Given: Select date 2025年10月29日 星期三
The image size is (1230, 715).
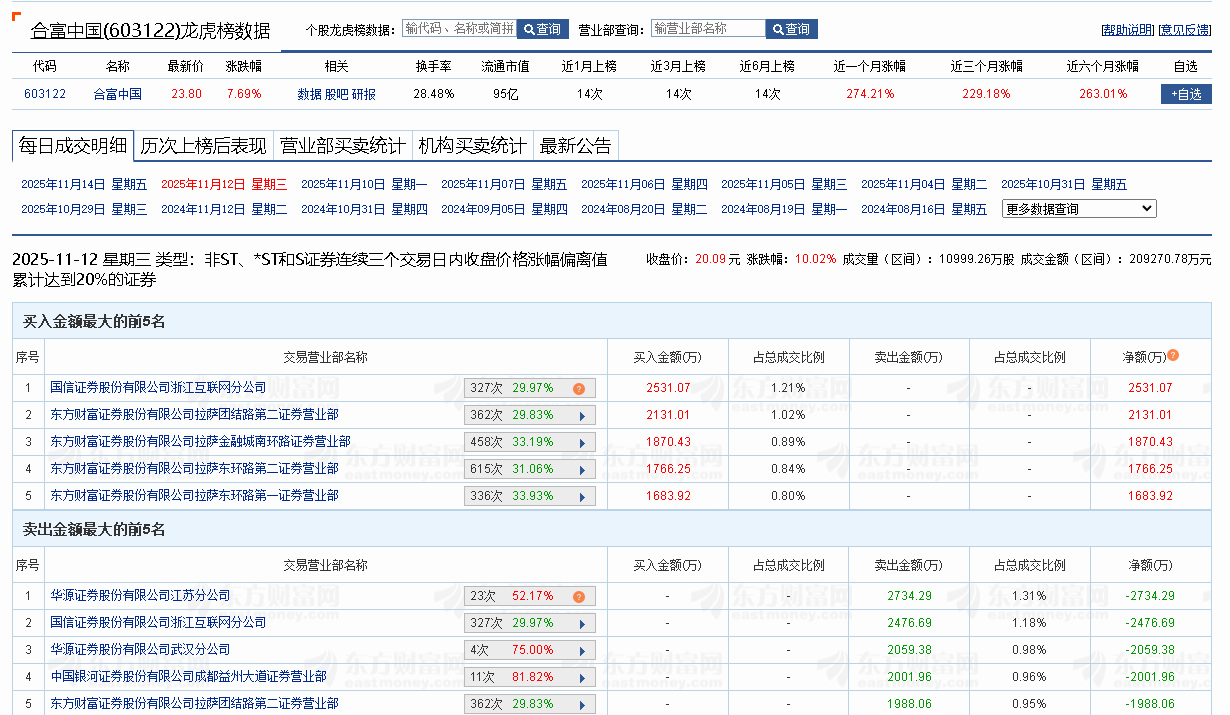Looking at the screenshot, I should tap(84, 209).
